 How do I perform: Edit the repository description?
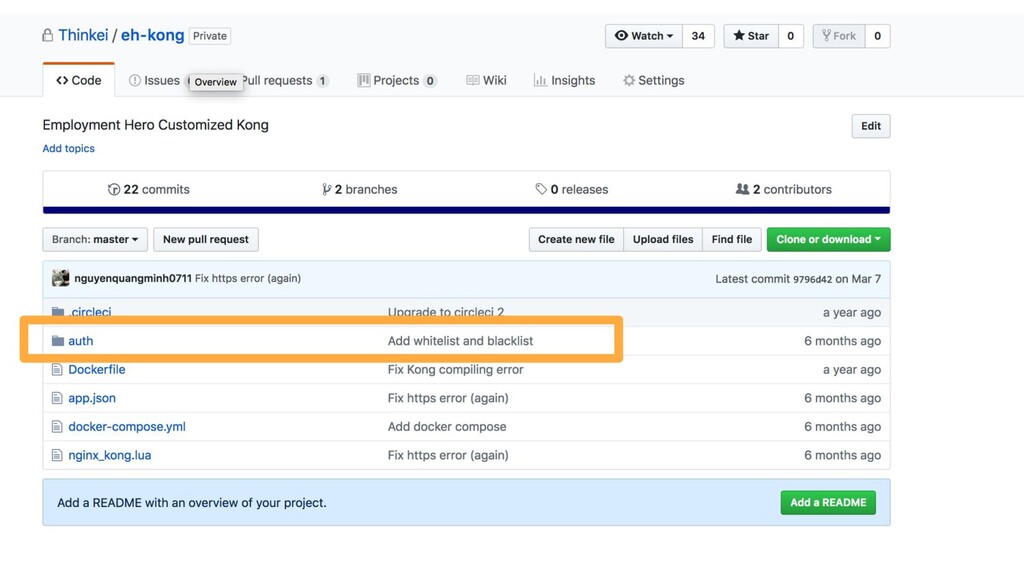(871, 126)
